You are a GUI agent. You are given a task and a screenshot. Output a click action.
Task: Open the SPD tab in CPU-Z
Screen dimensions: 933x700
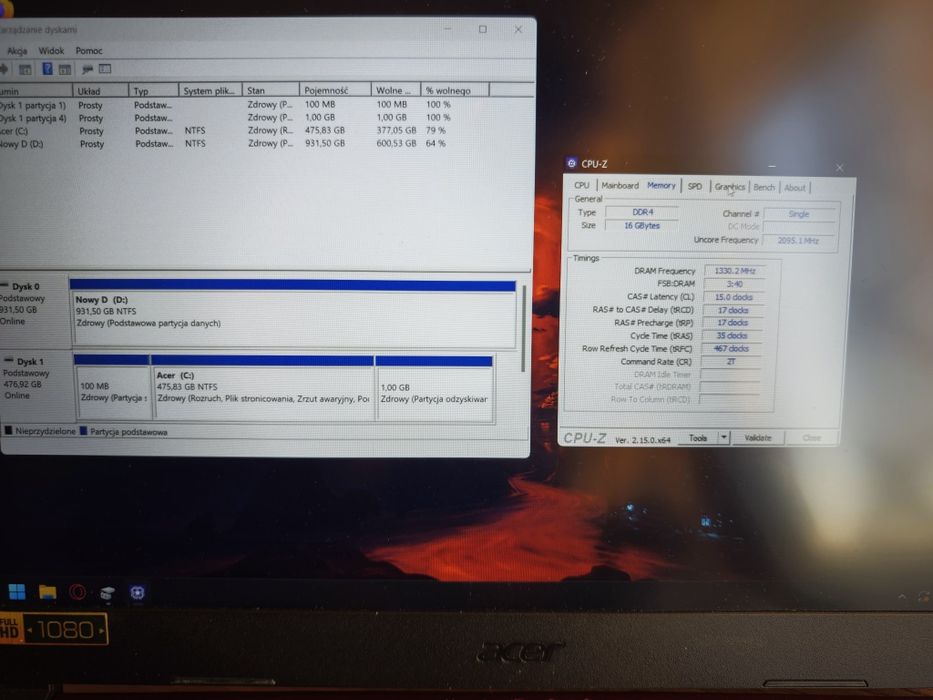[695, 186]
